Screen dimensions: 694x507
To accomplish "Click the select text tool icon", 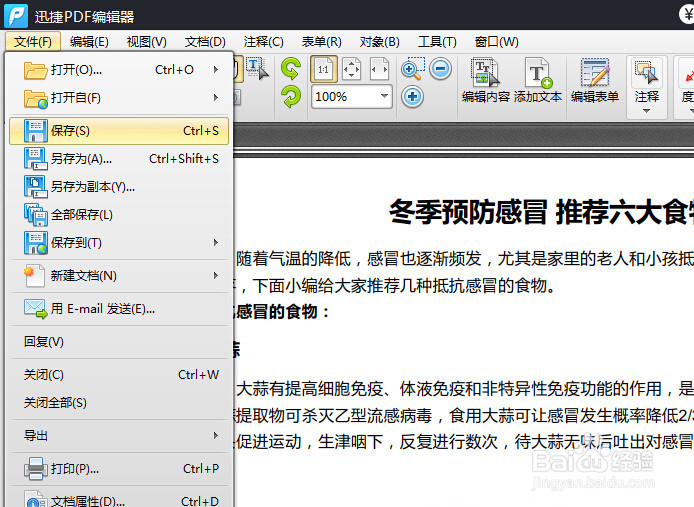I will click(258, 69).
